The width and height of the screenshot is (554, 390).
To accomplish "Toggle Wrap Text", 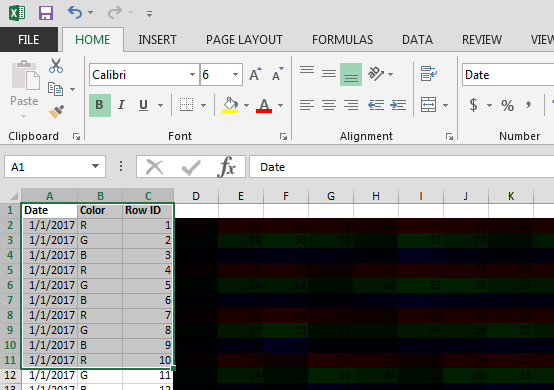I will pos(429,73).
